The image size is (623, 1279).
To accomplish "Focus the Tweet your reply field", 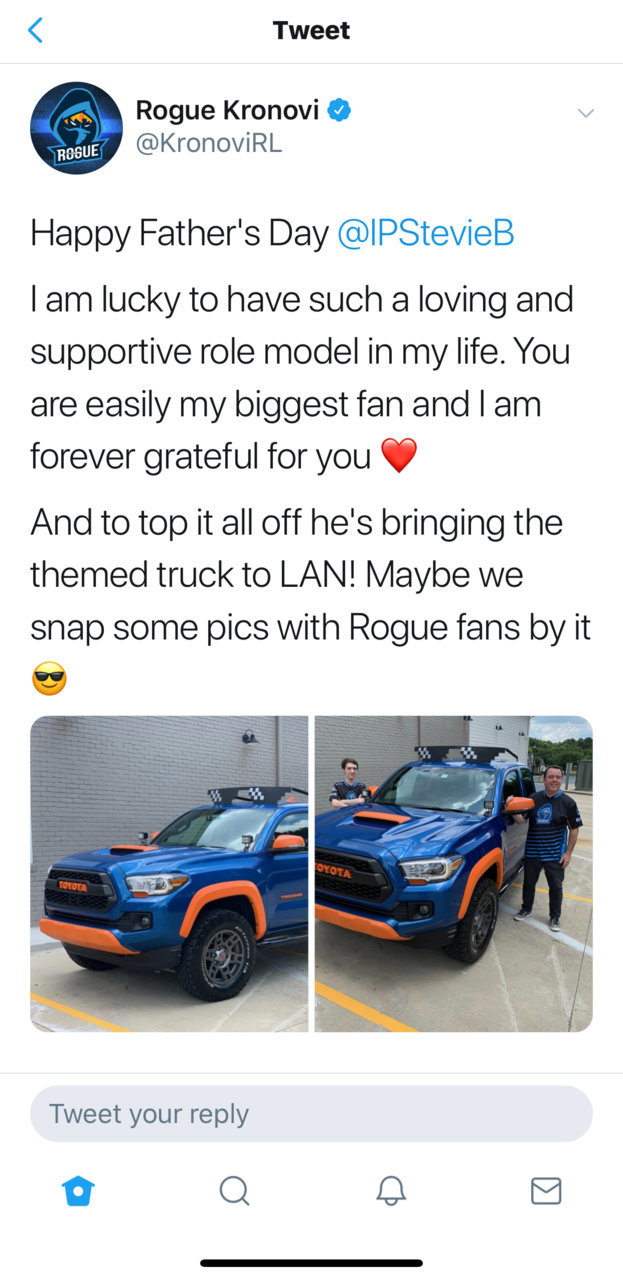I will pos(311,1113).
